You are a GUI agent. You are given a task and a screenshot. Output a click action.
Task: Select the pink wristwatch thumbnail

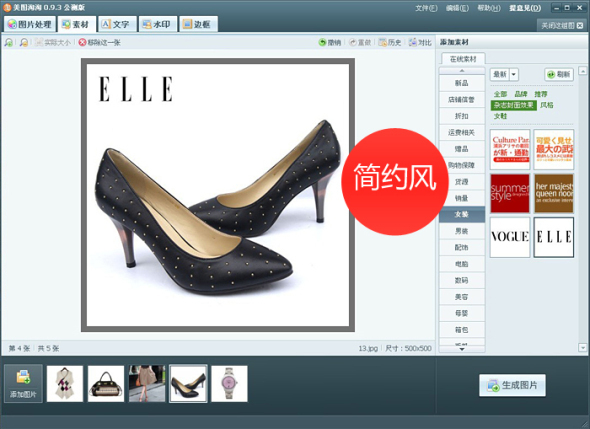click(x=229, y=383)
